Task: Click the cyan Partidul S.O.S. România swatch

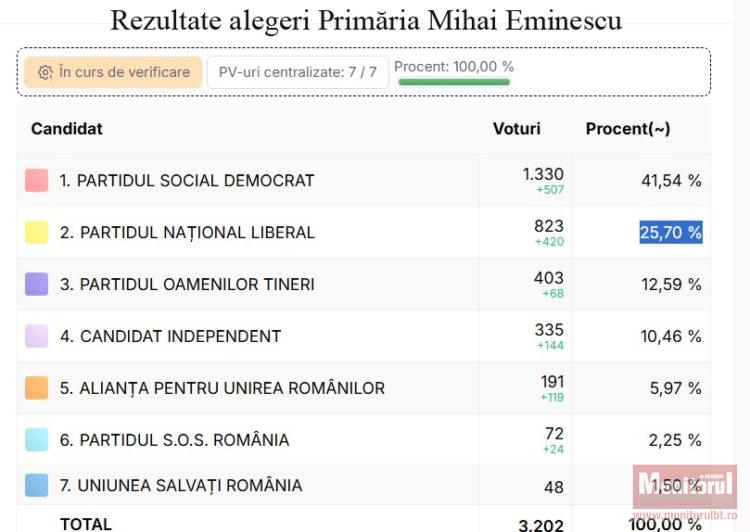Action: [x=36, y=441]
